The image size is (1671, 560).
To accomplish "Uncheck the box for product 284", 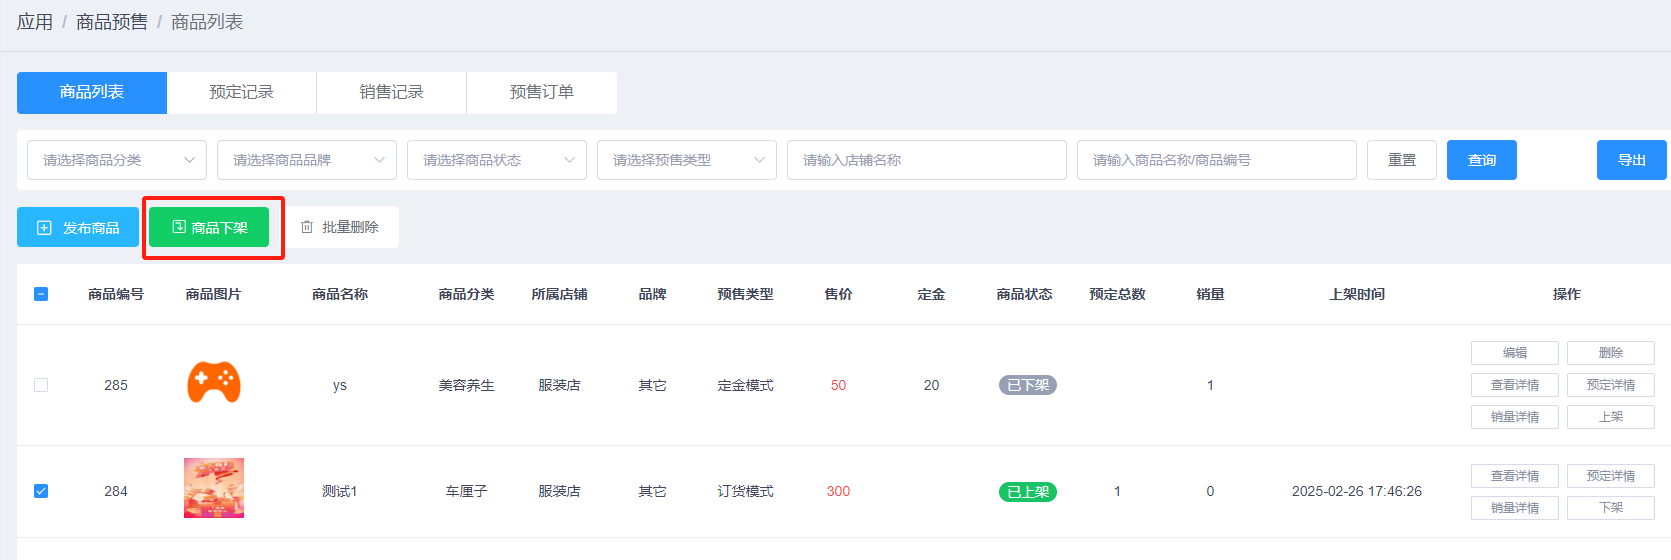I will pos(41,491).
